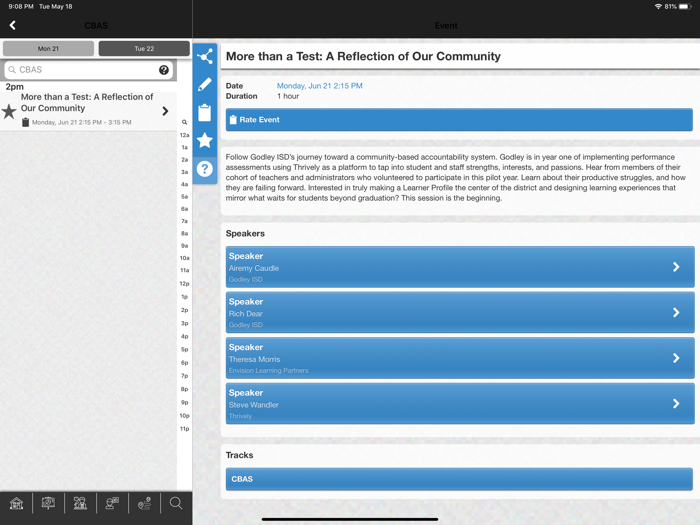Viewport: 700px width, 525px height.
Task: Expand speaker Theresa Morris chevron
Action: tap(676, 358)
